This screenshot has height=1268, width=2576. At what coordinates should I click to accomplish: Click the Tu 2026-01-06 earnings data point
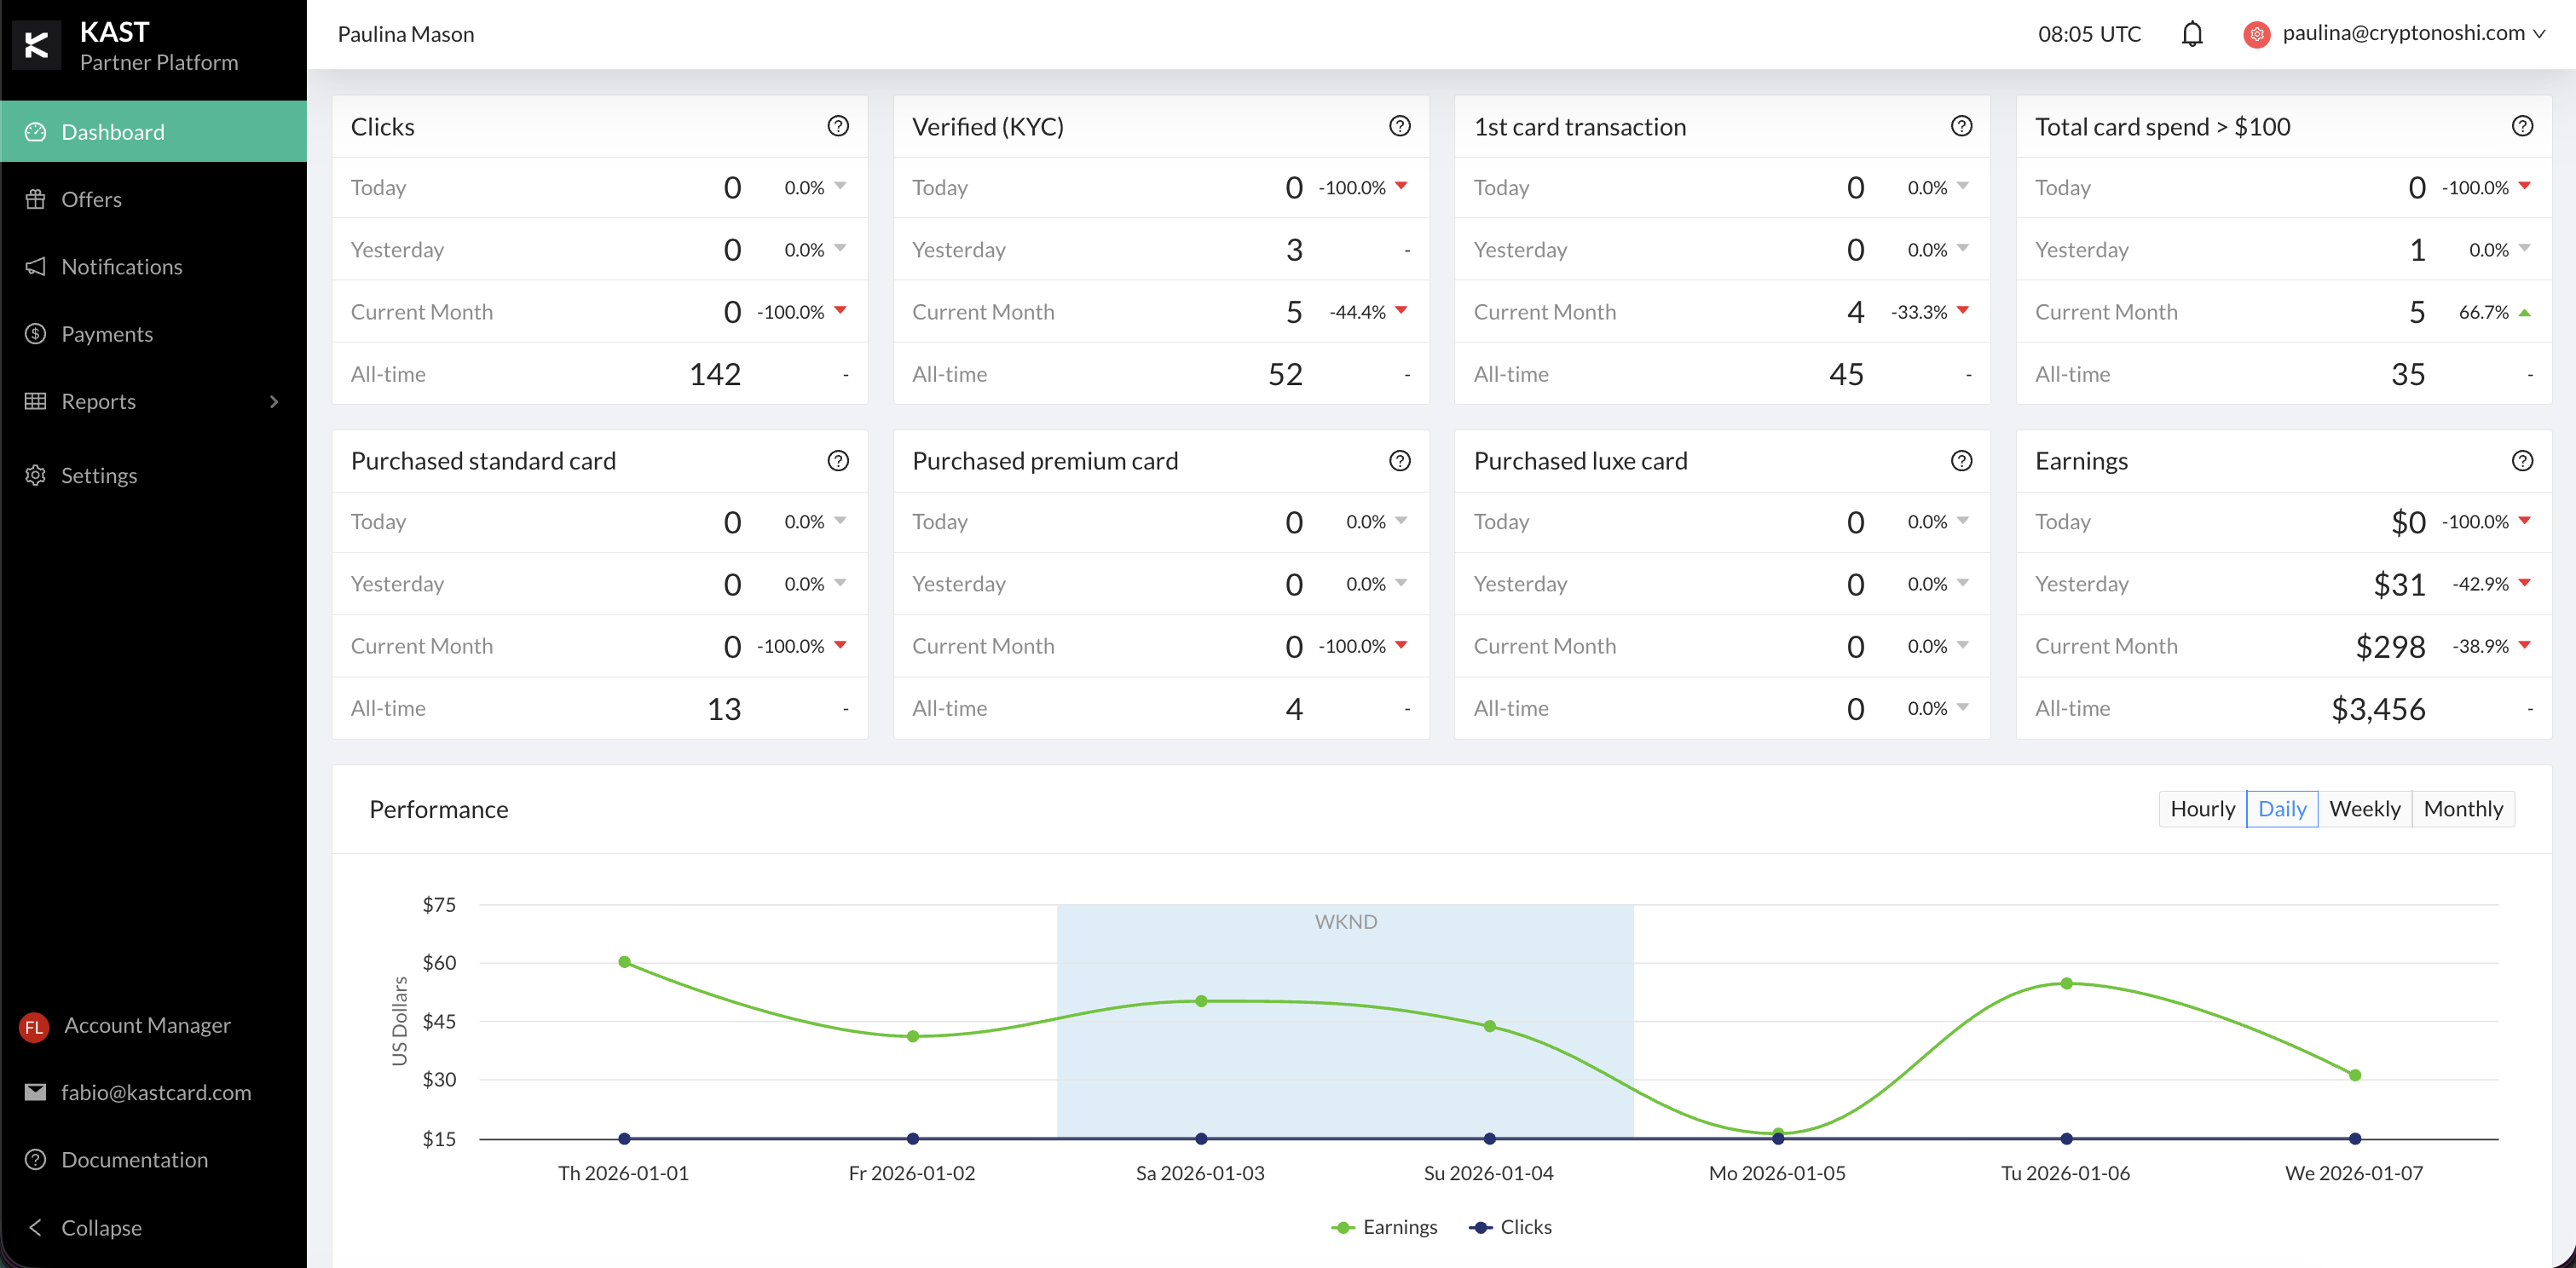2066,983
